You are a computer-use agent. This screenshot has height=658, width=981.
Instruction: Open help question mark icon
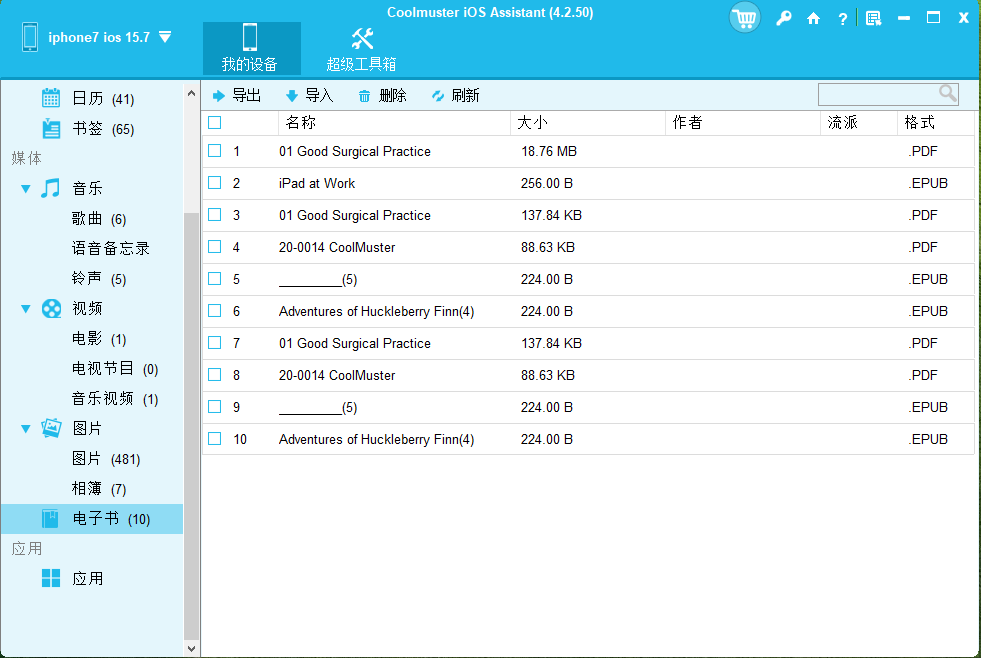click(x=843, y=19)
